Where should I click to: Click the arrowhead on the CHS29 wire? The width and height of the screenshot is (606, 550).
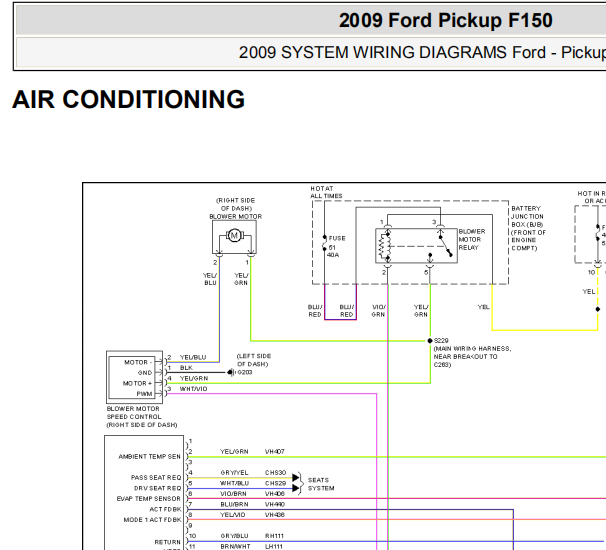click(x=296, y=488)
